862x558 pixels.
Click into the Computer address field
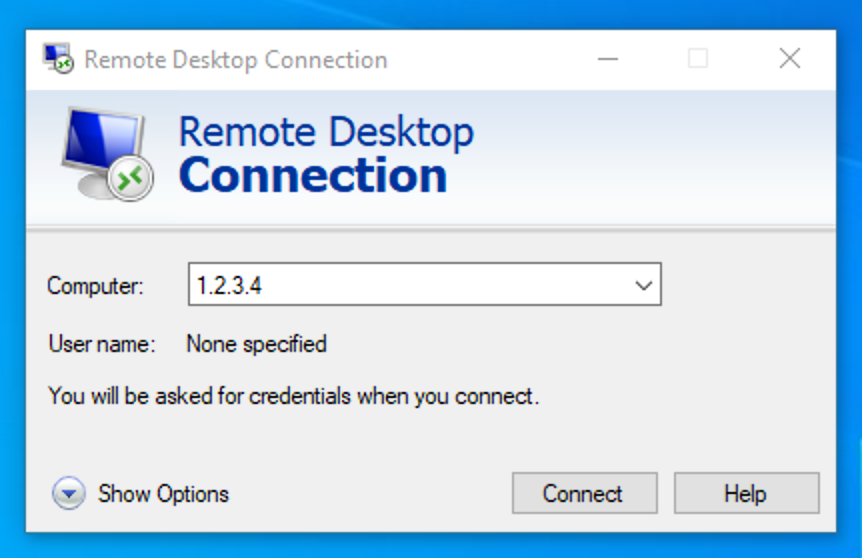(x=424, y=284)
